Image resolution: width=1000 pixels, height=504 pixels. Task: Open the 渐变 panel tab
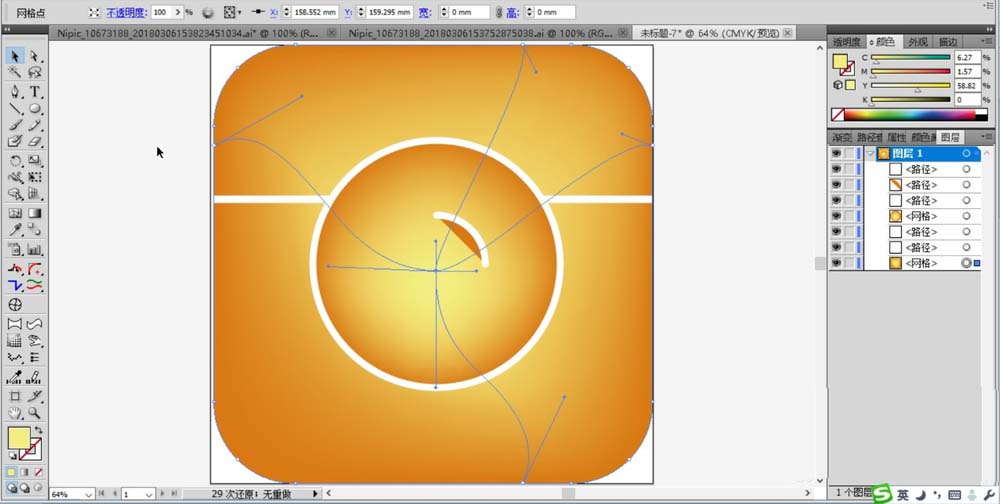point(843,137)
